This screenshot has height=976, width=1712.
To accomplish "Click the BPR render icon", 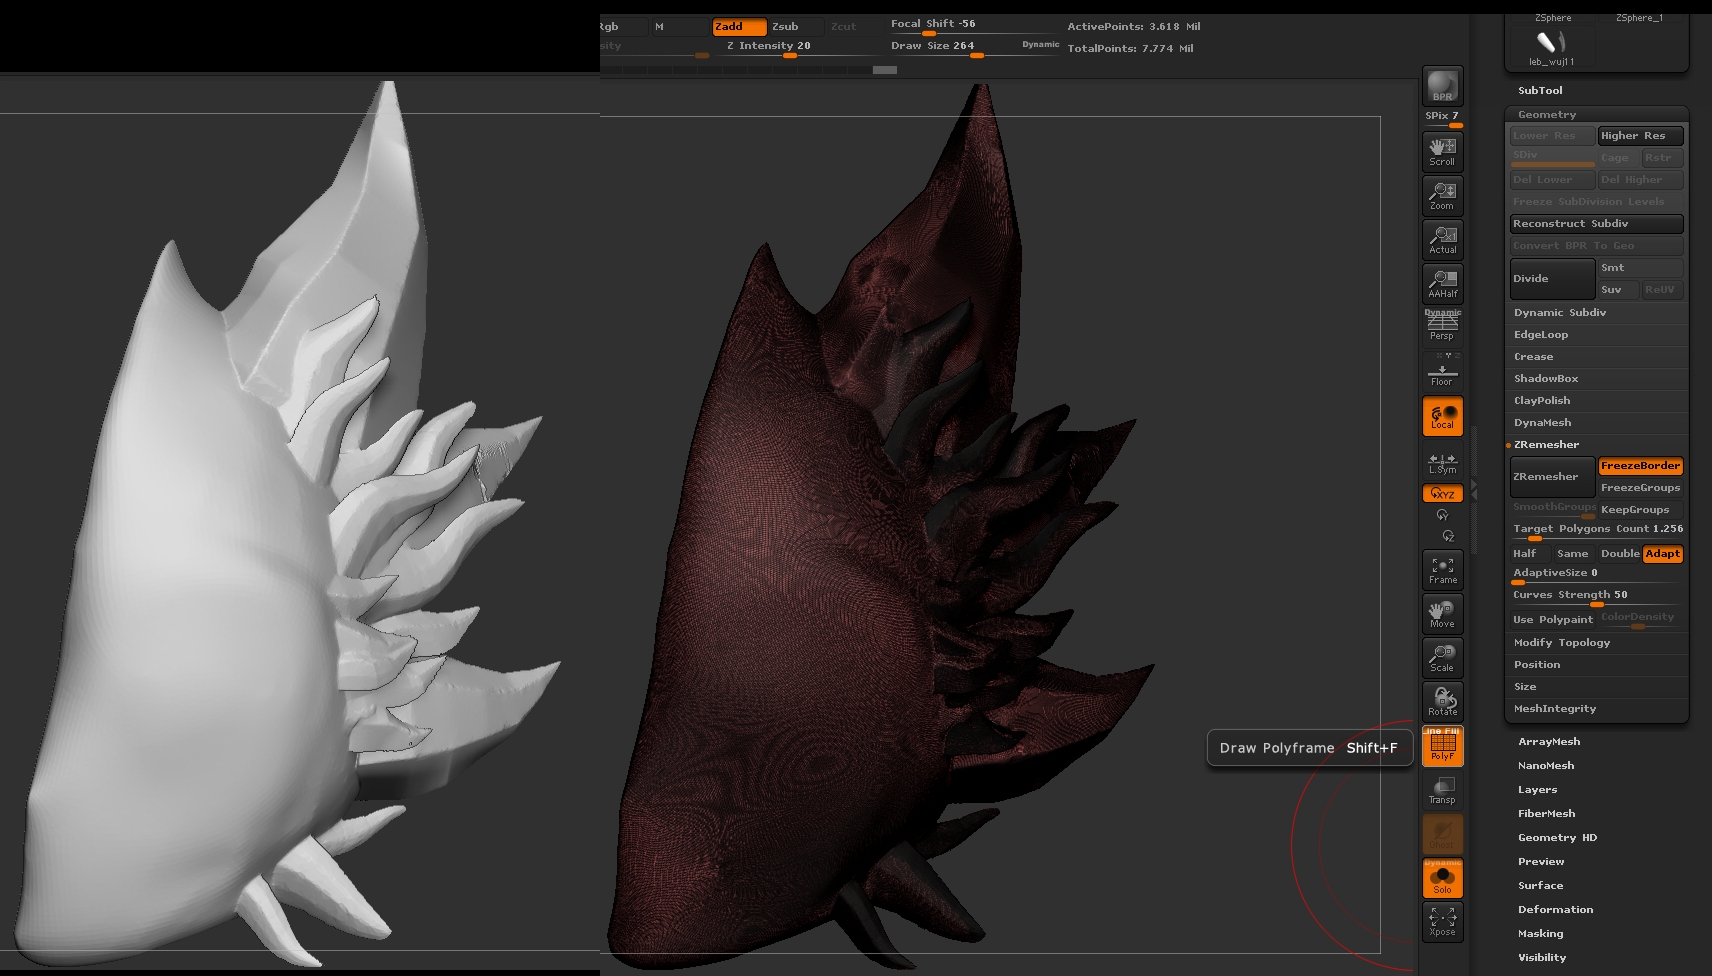I will pos(1442,86).
